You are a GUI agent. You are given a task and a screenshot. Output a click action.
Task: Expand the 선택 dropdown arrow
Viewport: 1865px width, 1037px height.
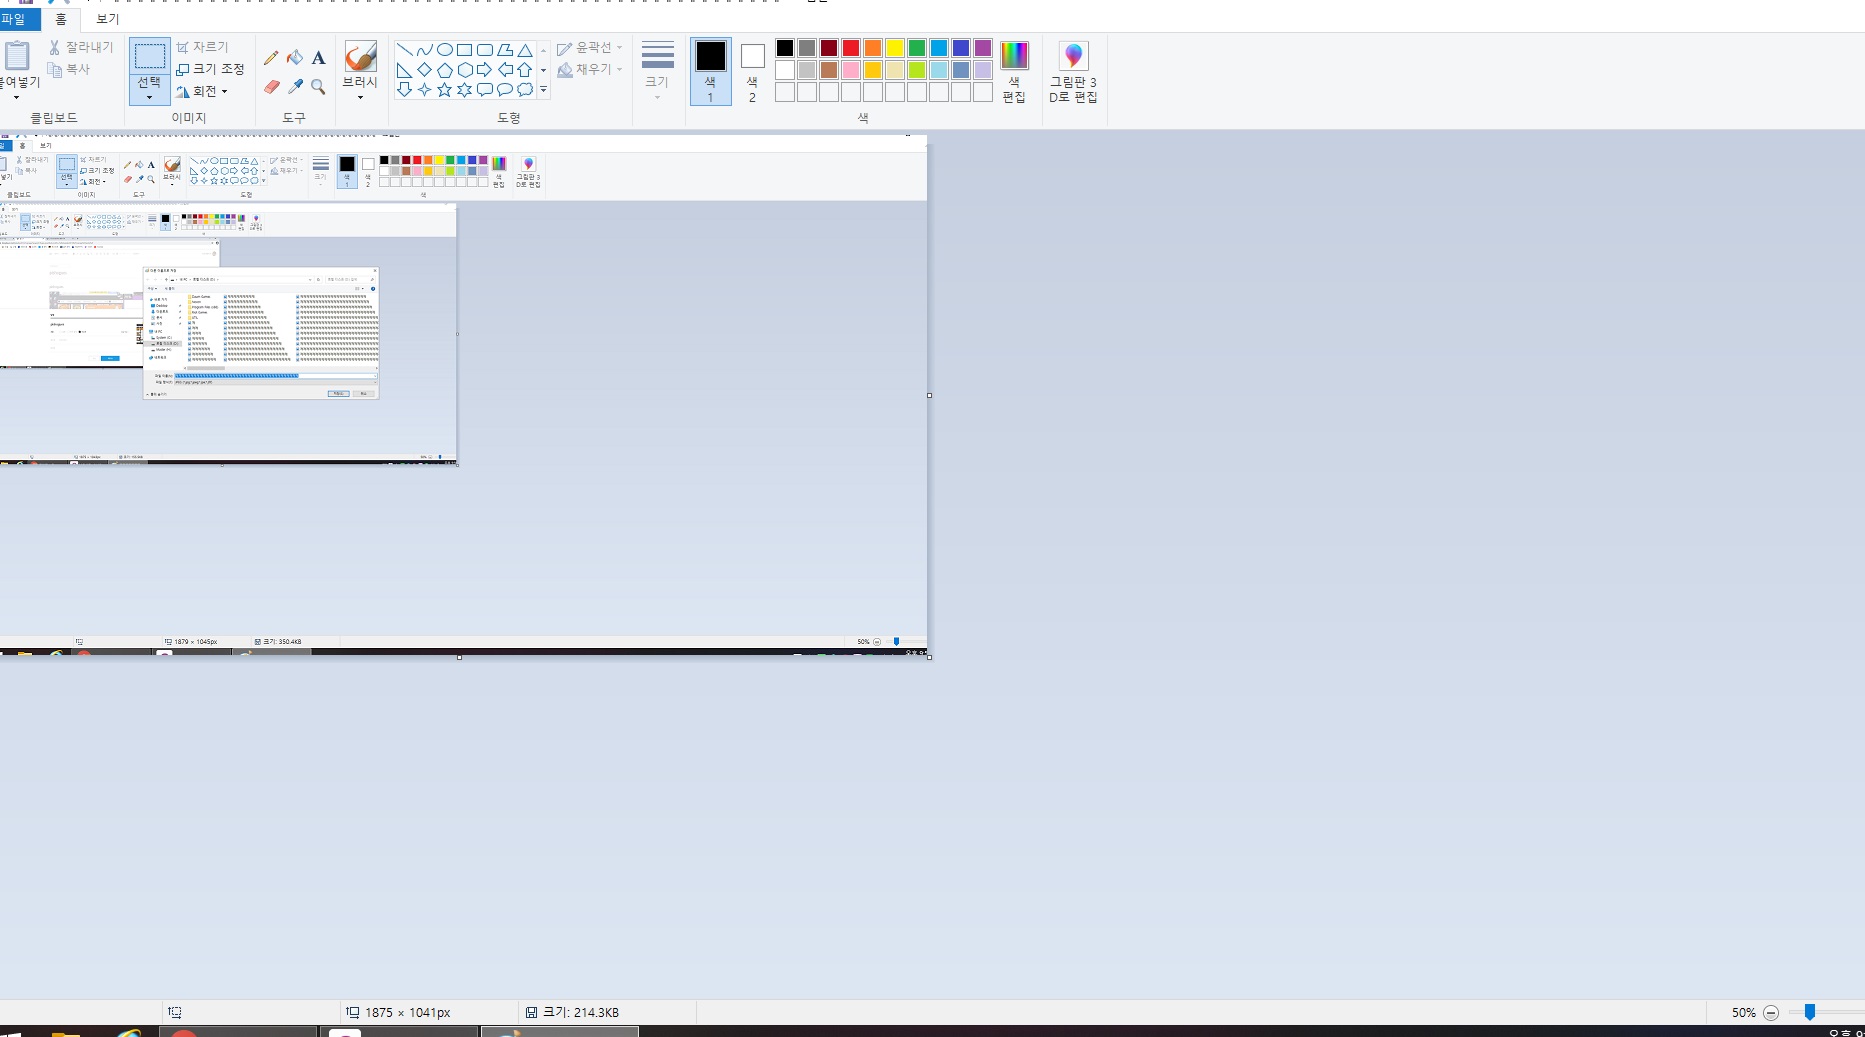pyautogui.click(x=150, y=98)
